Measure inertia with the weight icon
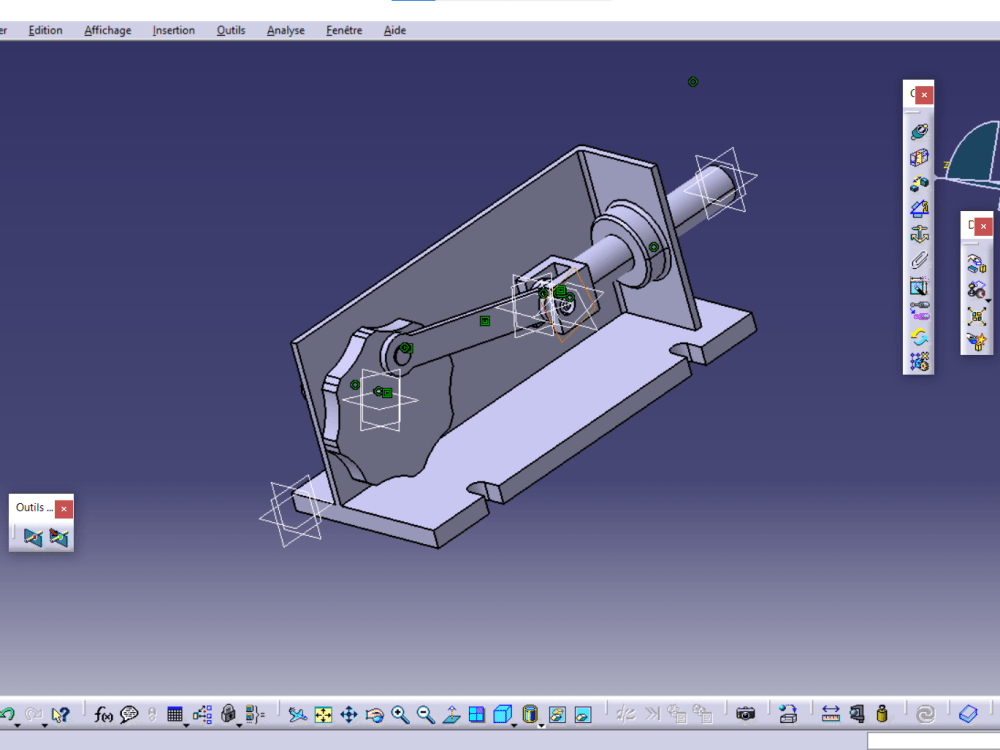Image resolution: width=1000 pixels, height=750 pixels. click(x=882, y=714)
